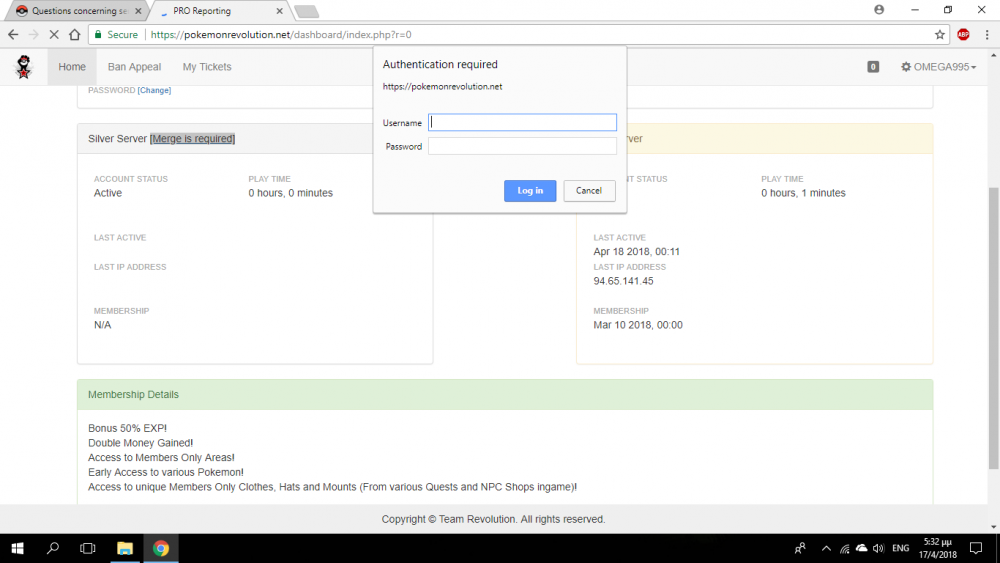Open a new browser tab
1000x563 pixels.
[307, 11]
